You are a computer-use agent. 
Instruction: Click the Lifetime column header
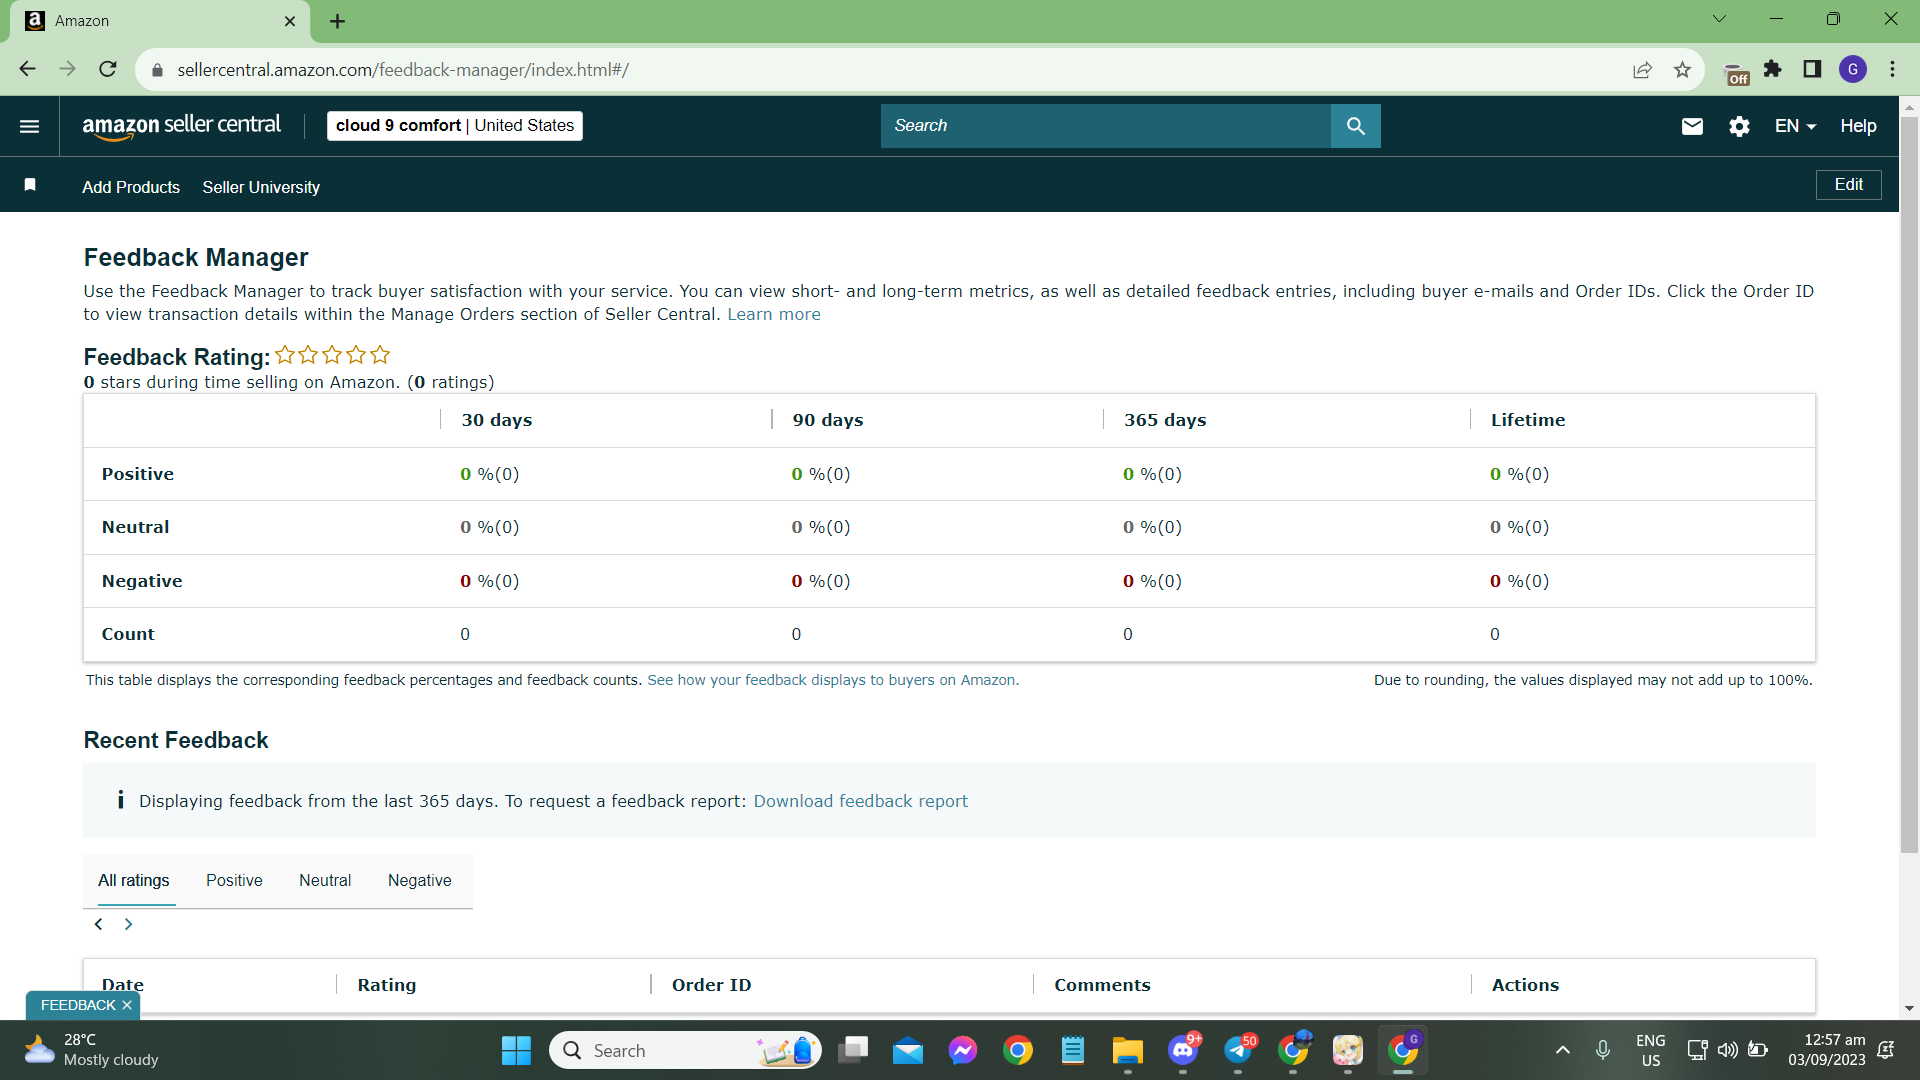pyautogui.click(x=1528, y=420)
